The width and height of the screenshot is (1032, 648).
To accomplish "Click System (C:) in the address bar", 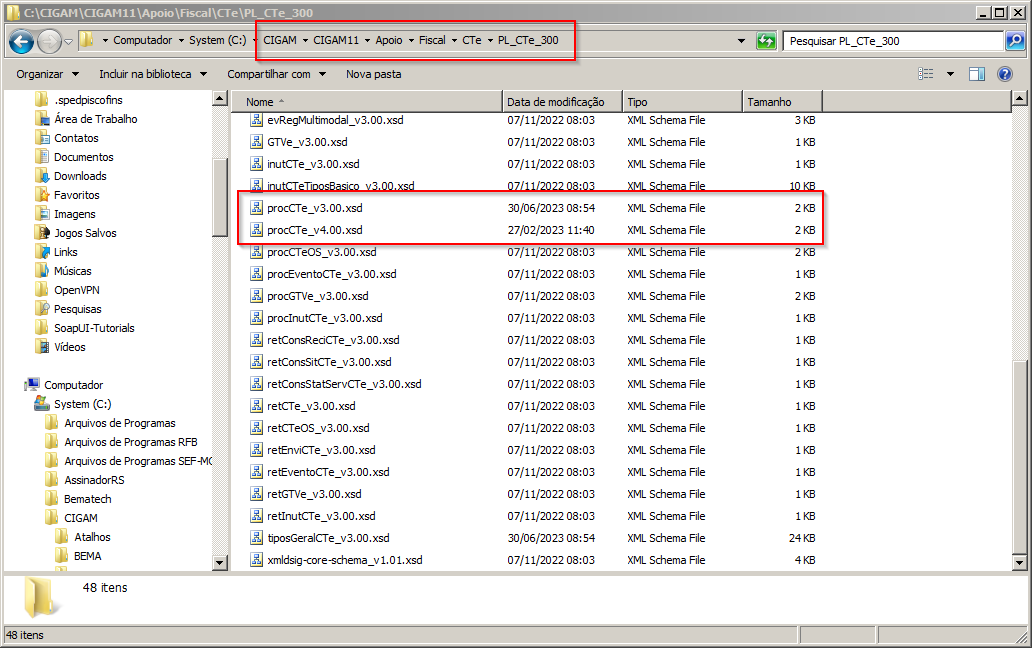I will coord(217,40).
